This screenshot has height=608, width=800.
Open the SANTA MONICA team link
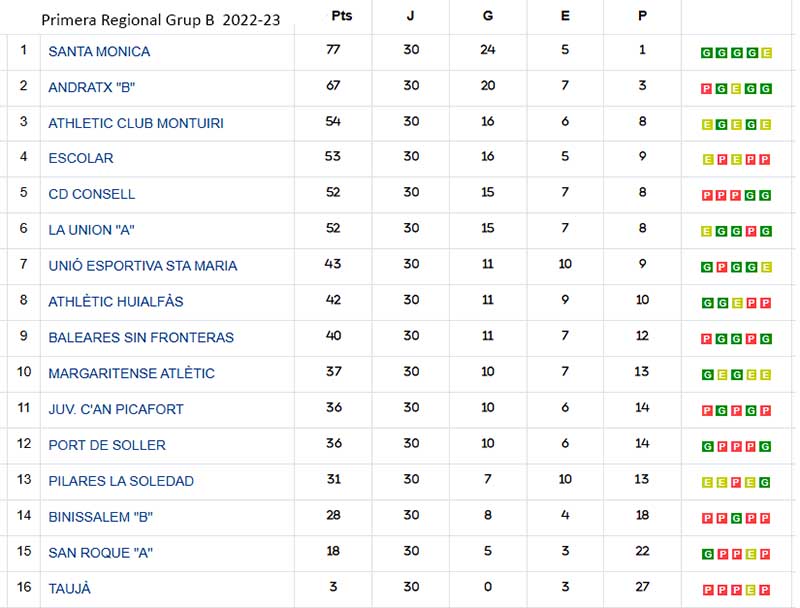99,52
